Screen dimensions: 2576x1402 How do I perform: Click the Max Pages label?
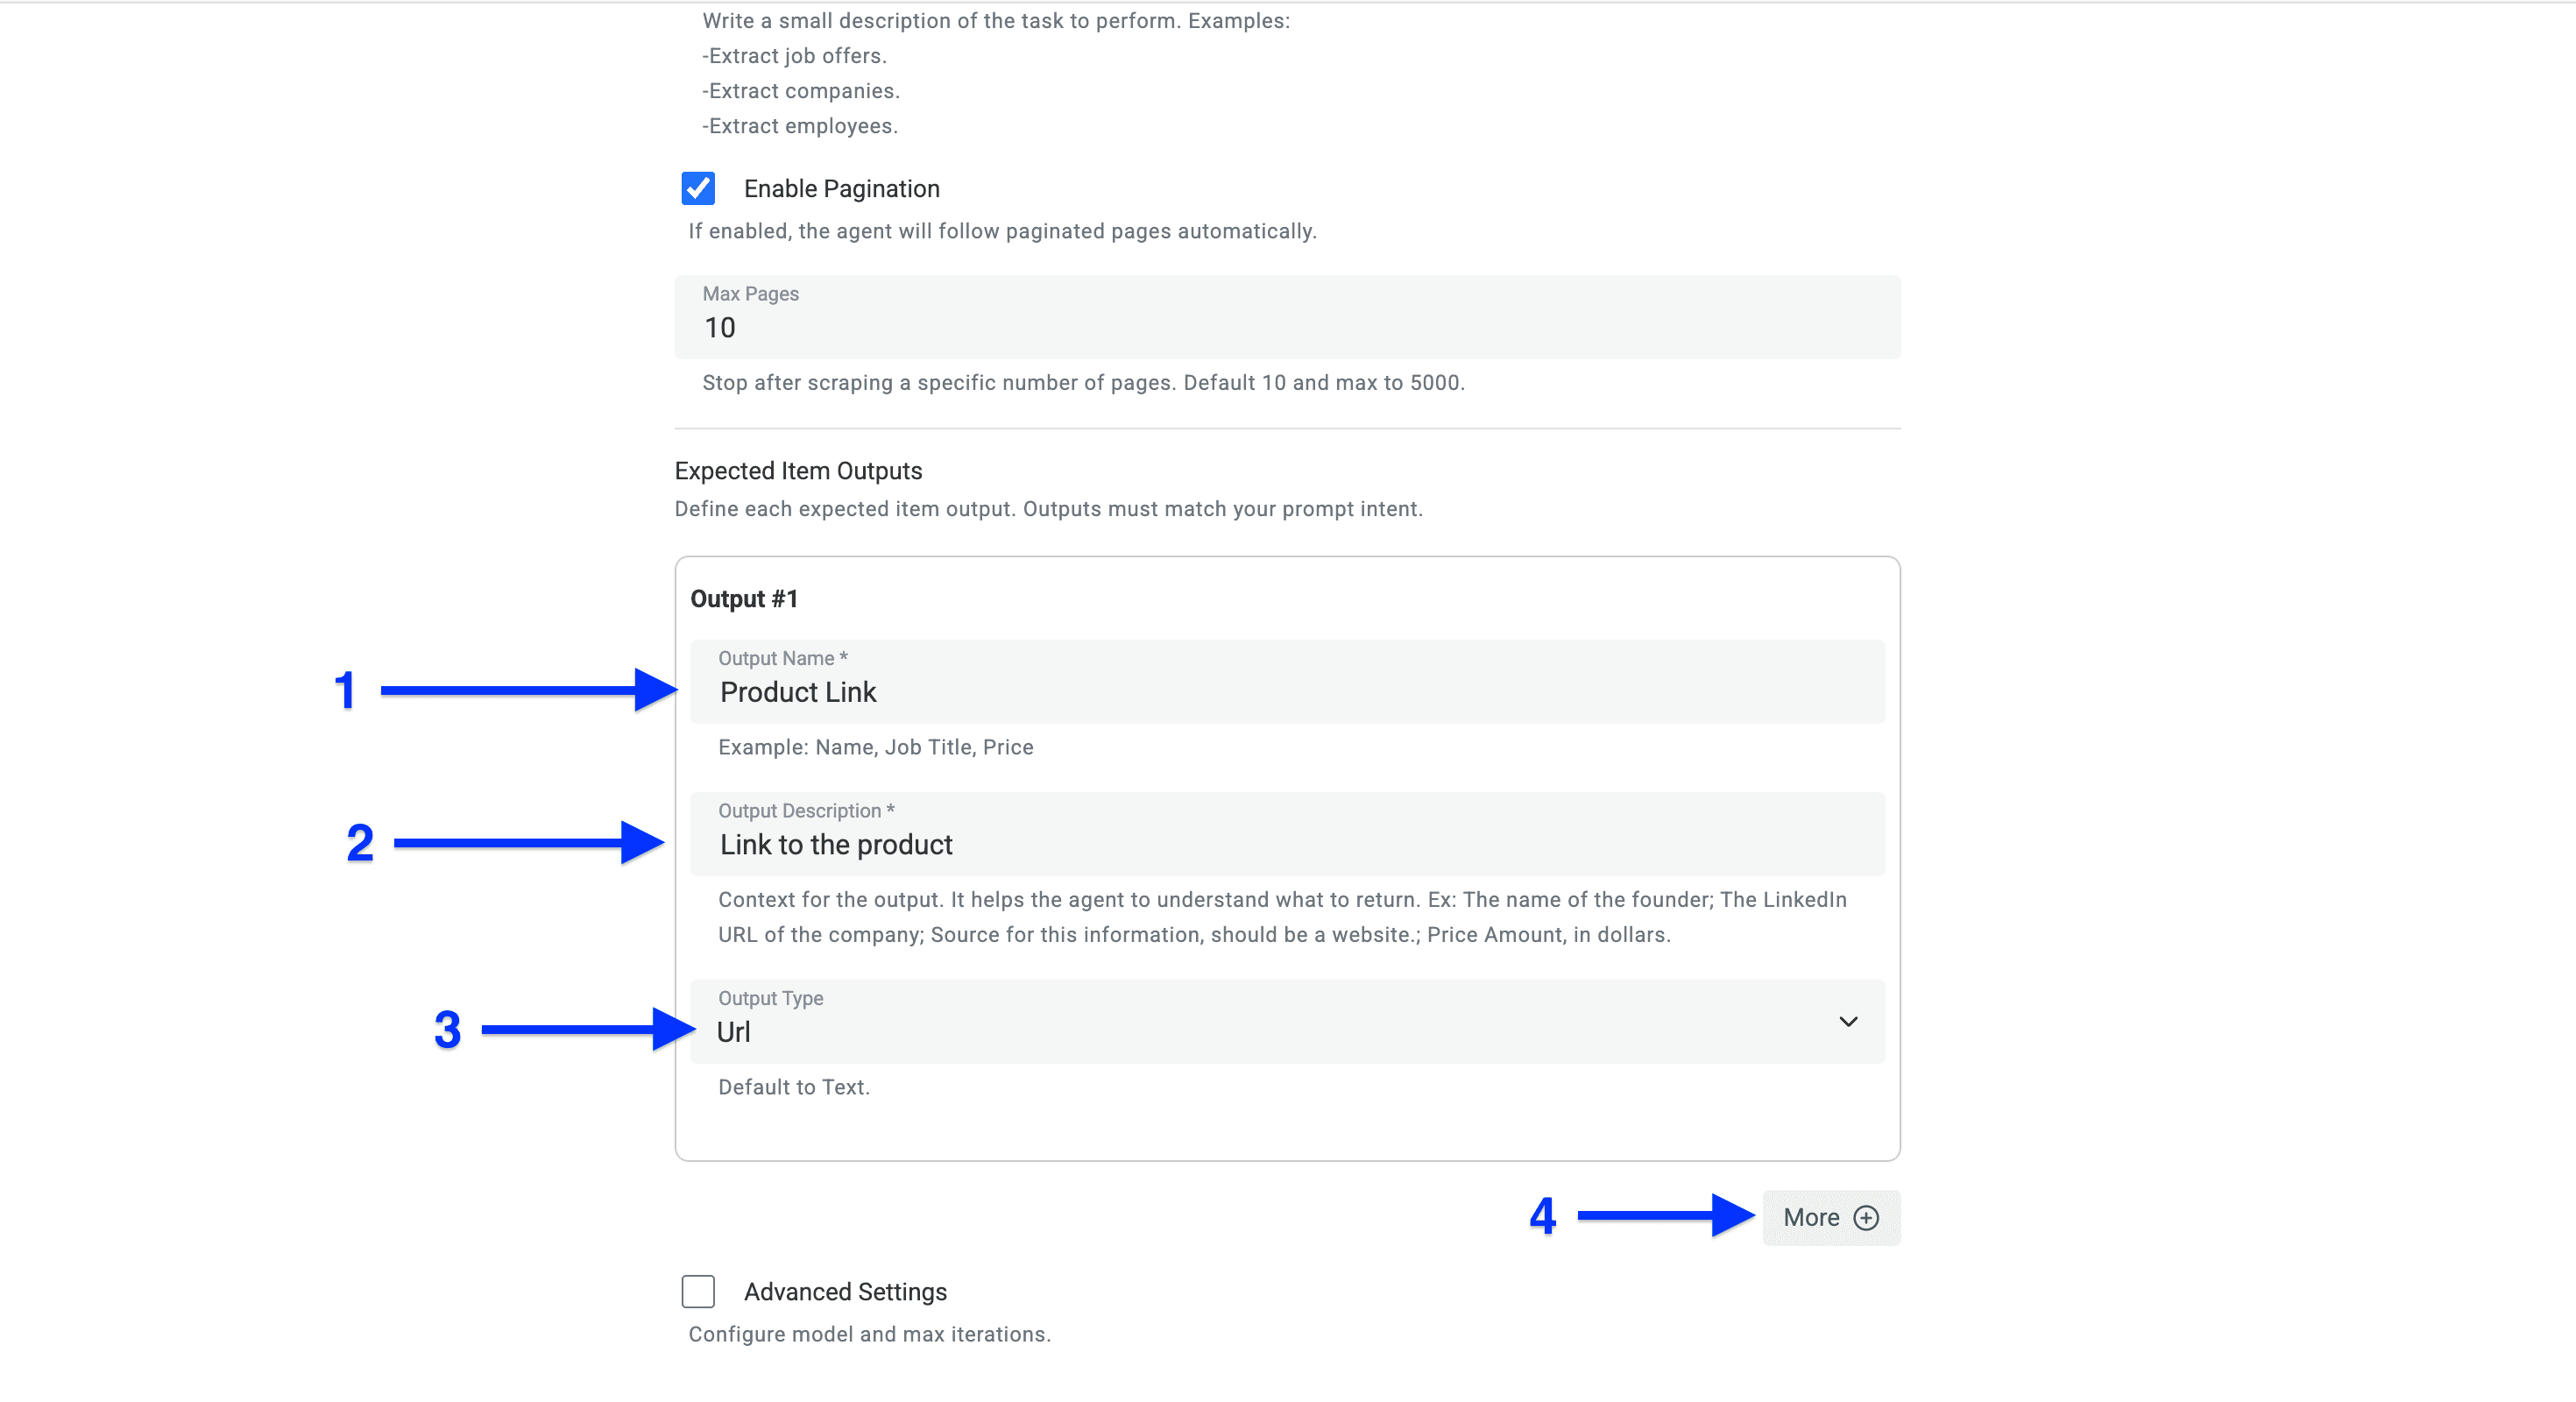click(x=751, y=293)
